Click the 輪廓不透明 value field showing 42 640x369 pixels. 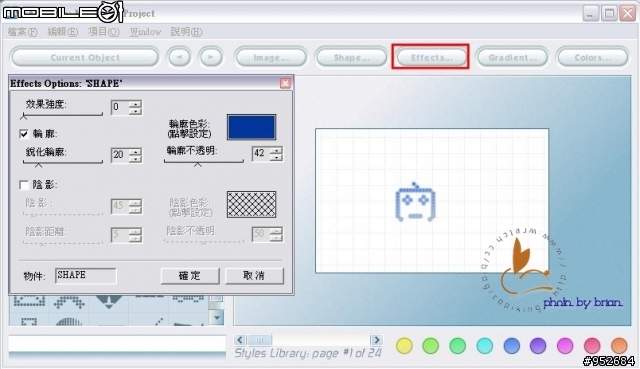tap(260, 153)
